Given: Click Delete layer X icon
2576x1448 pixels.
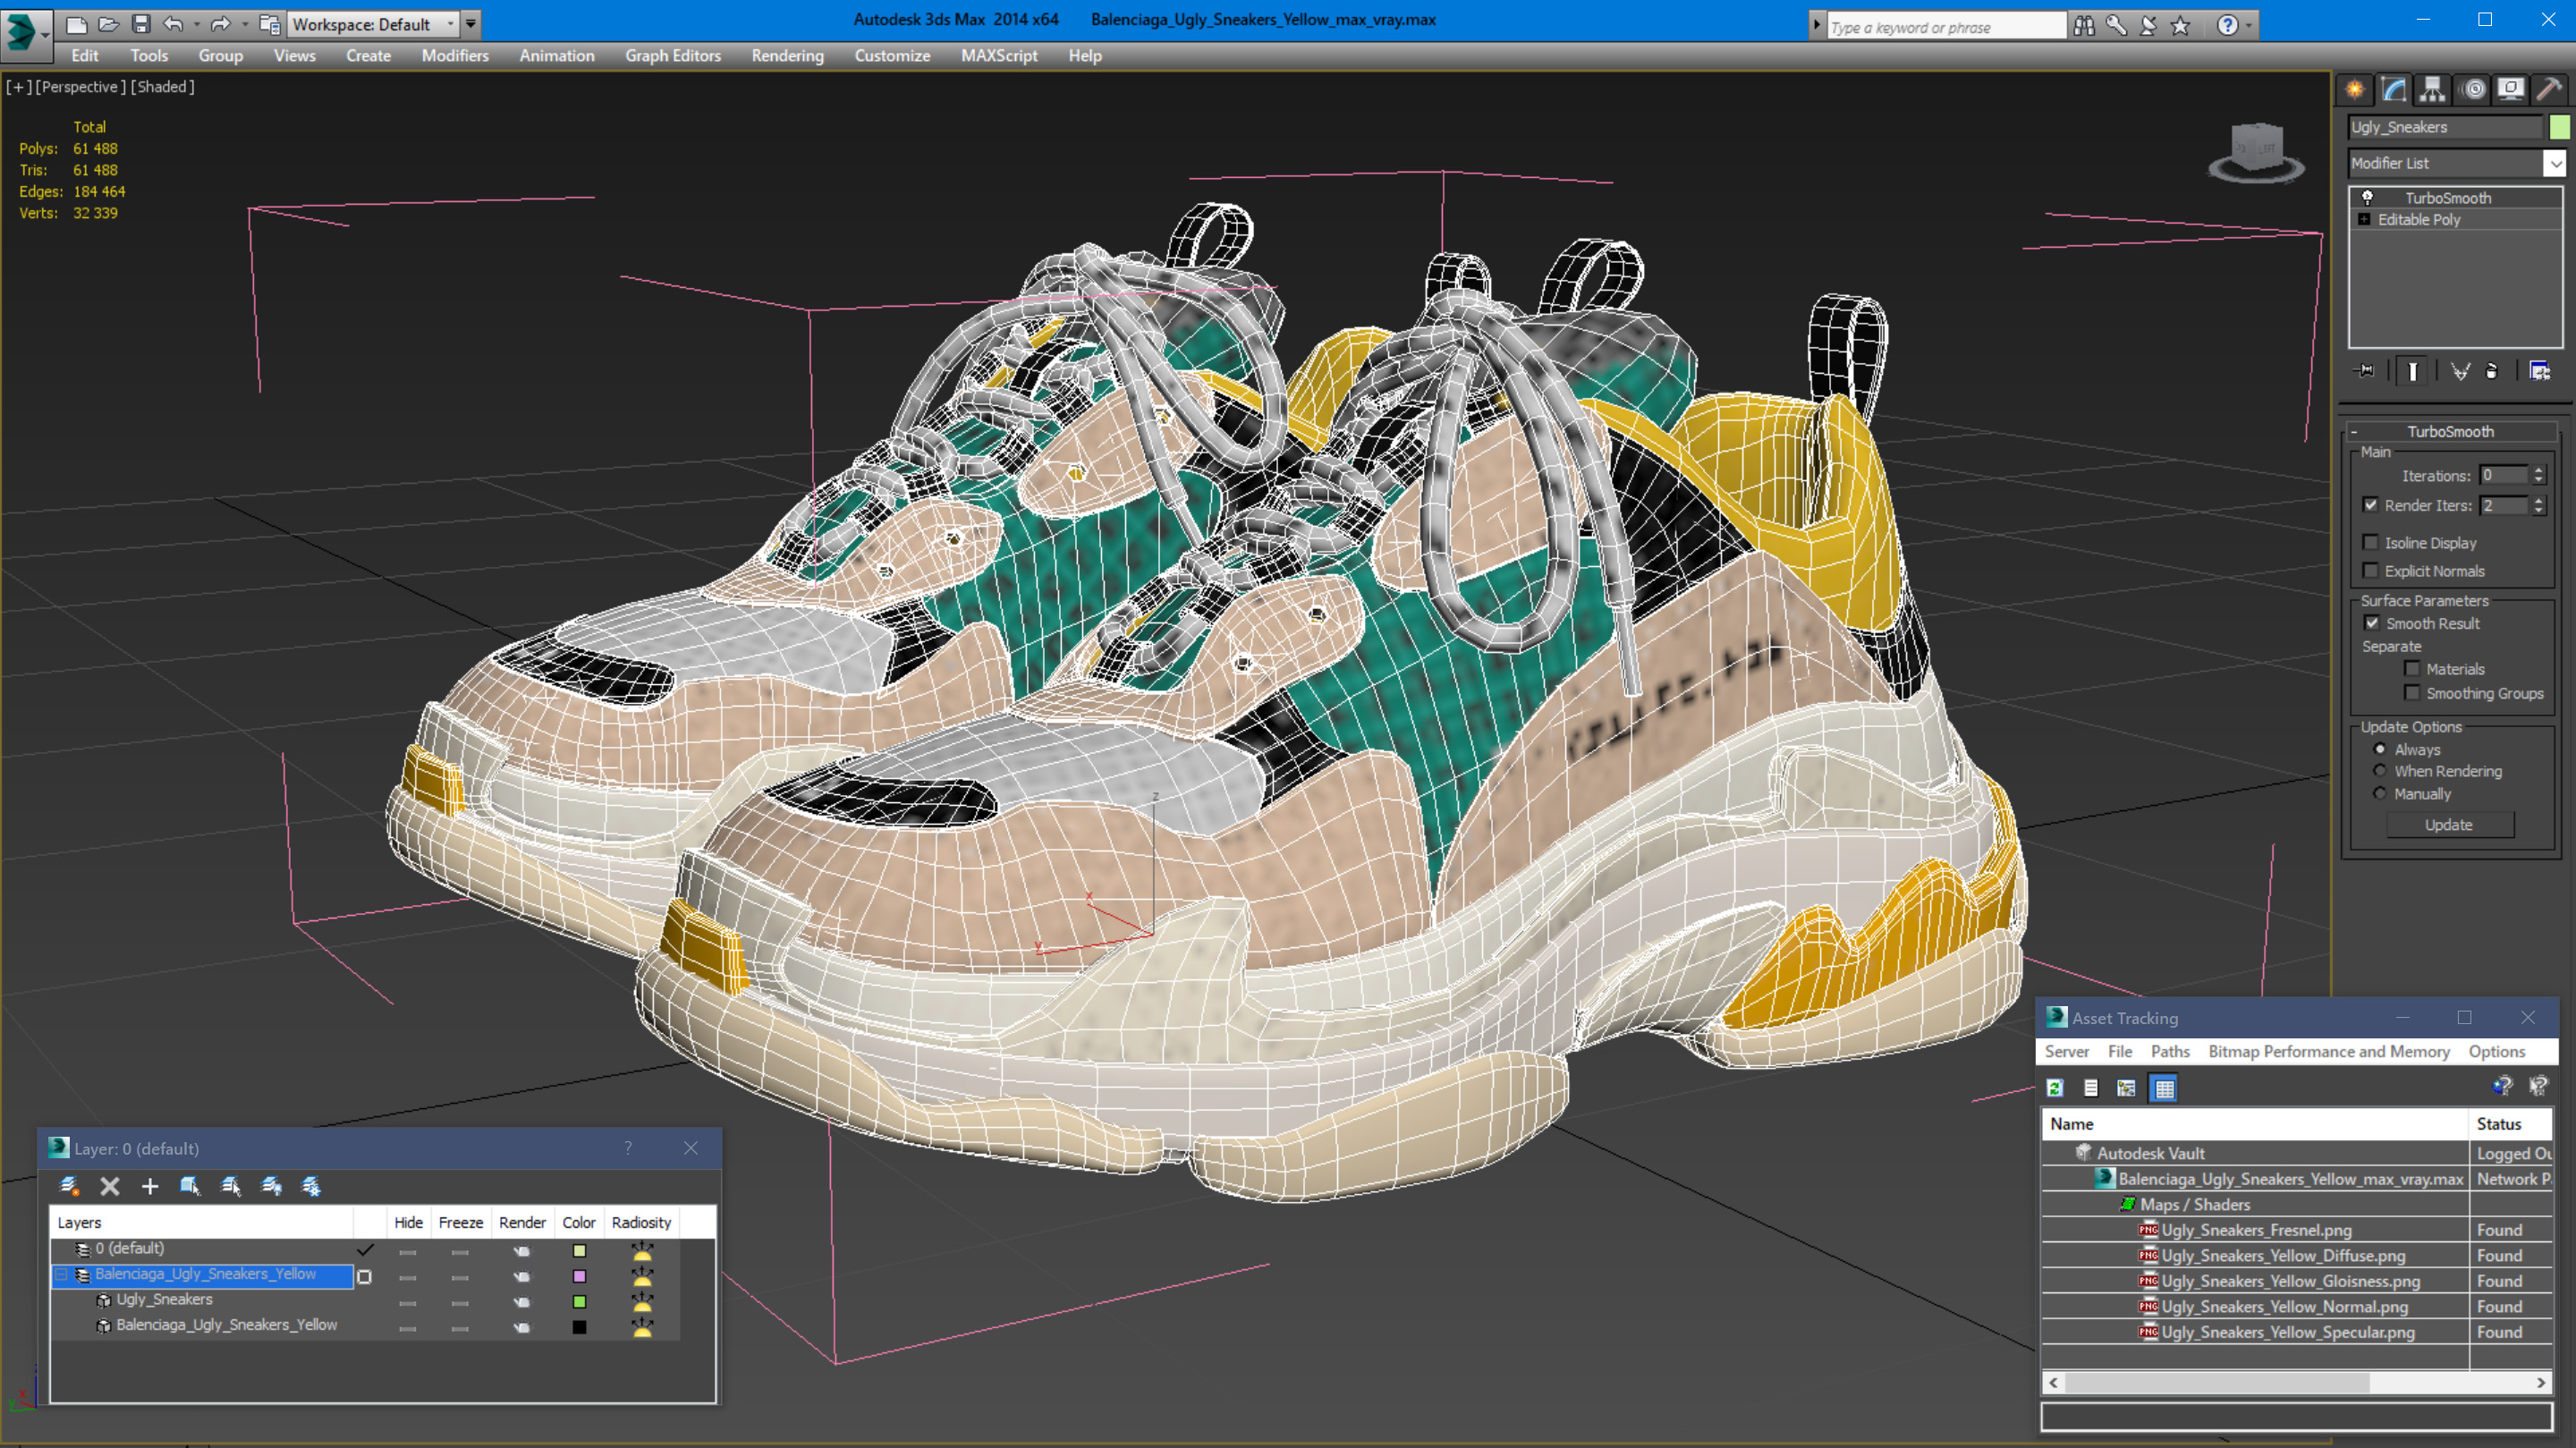Looking at the screenshot, I should click(x=110, y=1186).
